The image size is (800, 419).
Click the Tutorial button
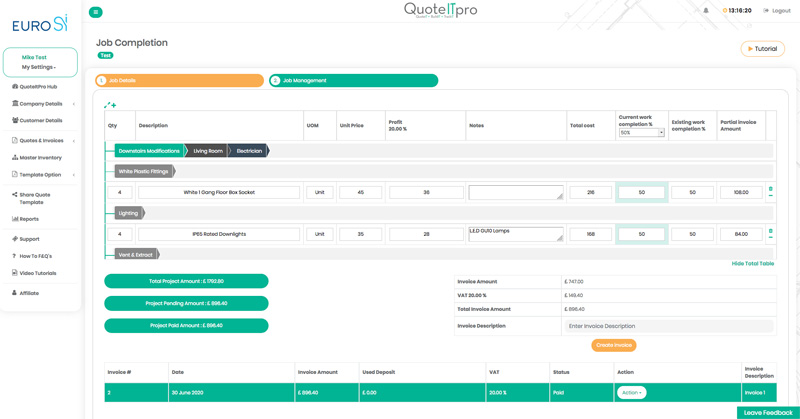click(762, 49)
